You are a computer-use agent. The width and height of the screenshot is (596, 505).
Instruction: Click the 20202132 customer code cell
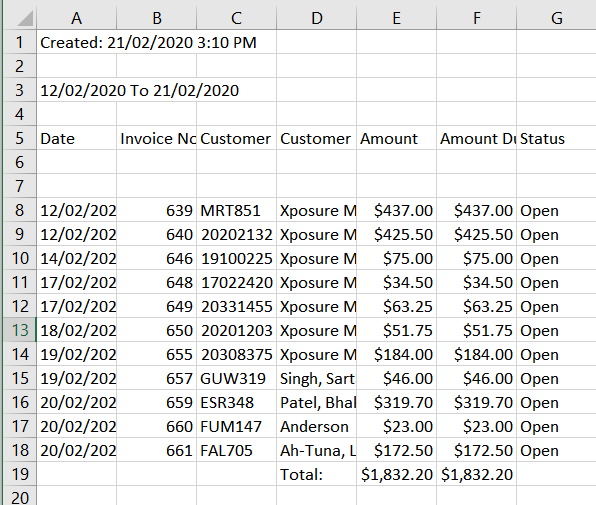(x=236, y=234)
